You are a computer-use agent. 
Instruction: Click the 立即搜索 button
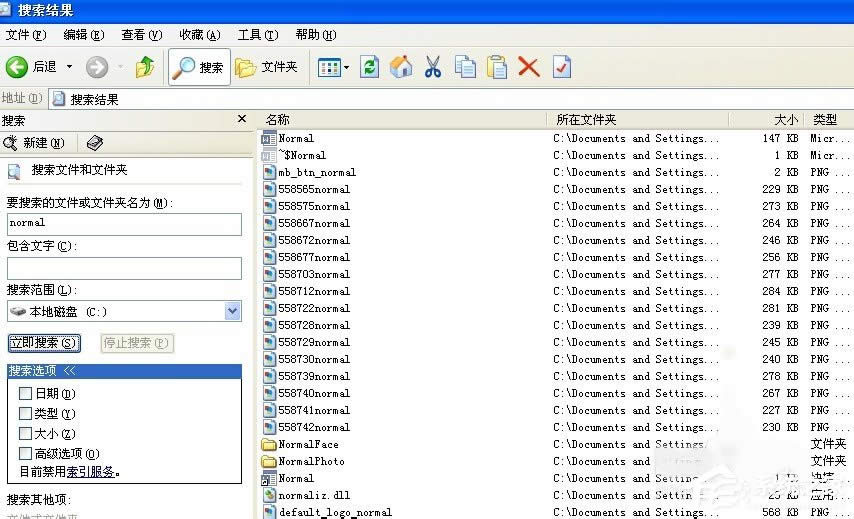43,343
